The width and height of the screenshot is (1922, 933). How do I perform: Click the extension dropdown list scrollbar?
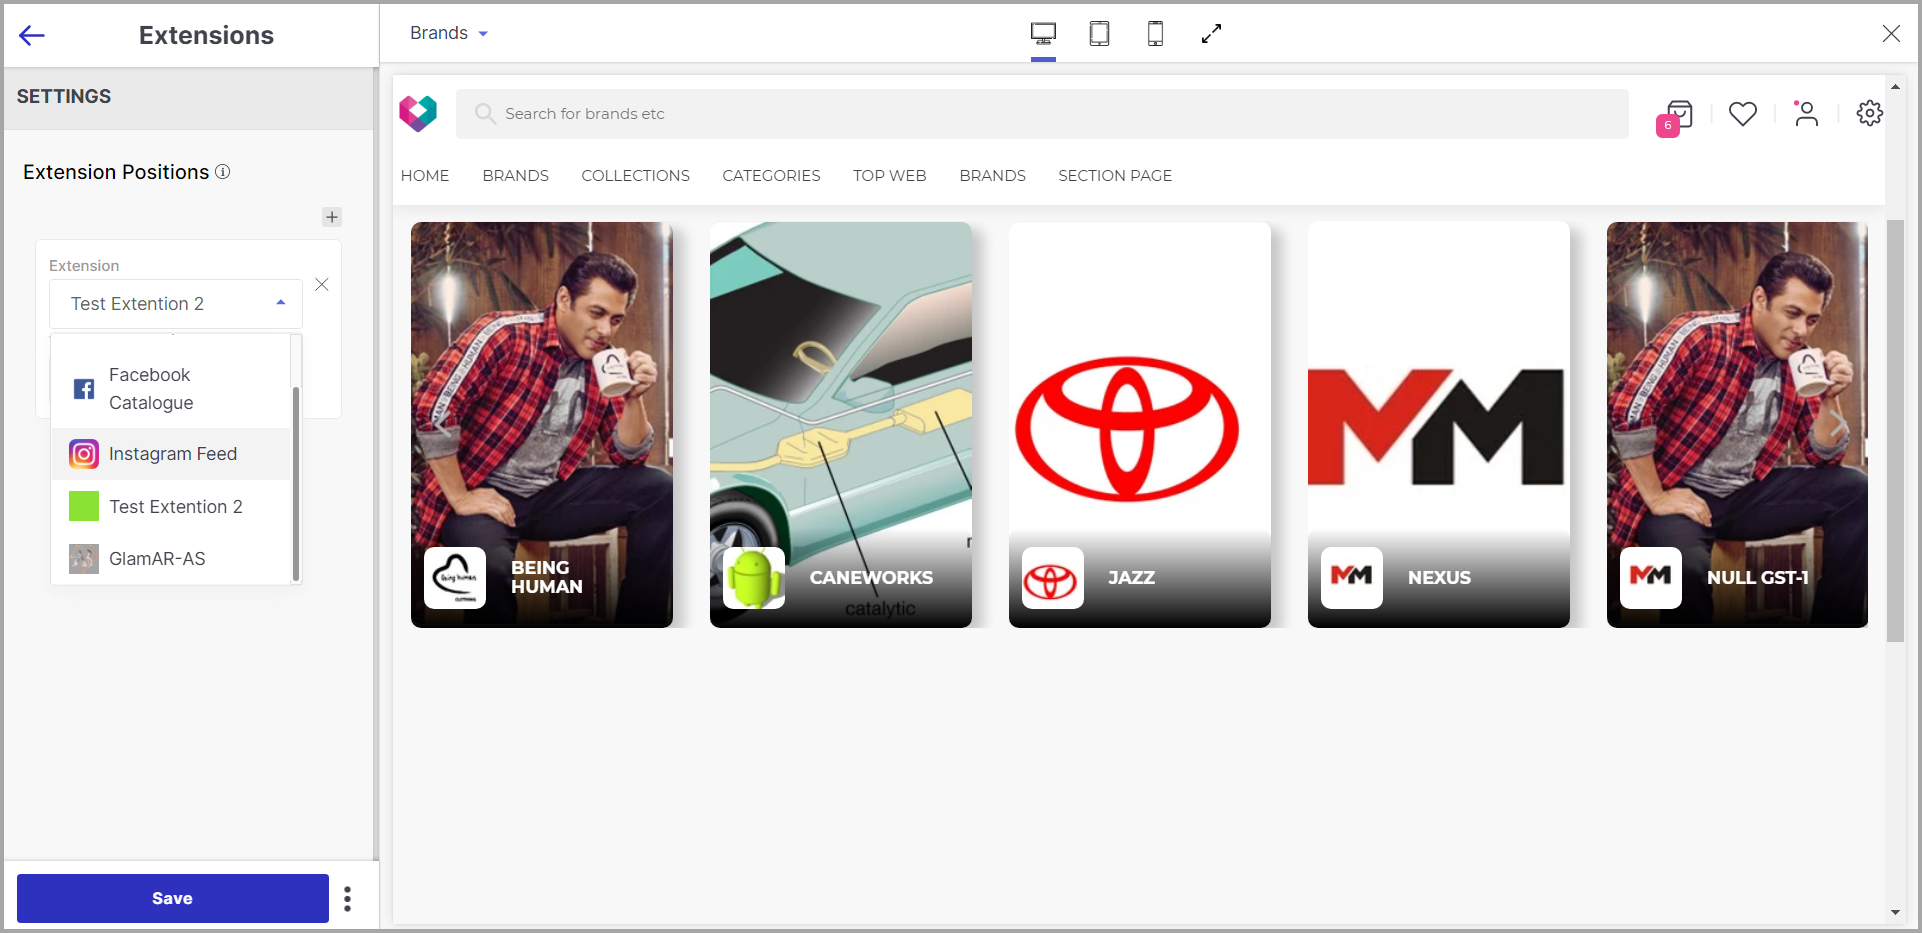point(296,483)
